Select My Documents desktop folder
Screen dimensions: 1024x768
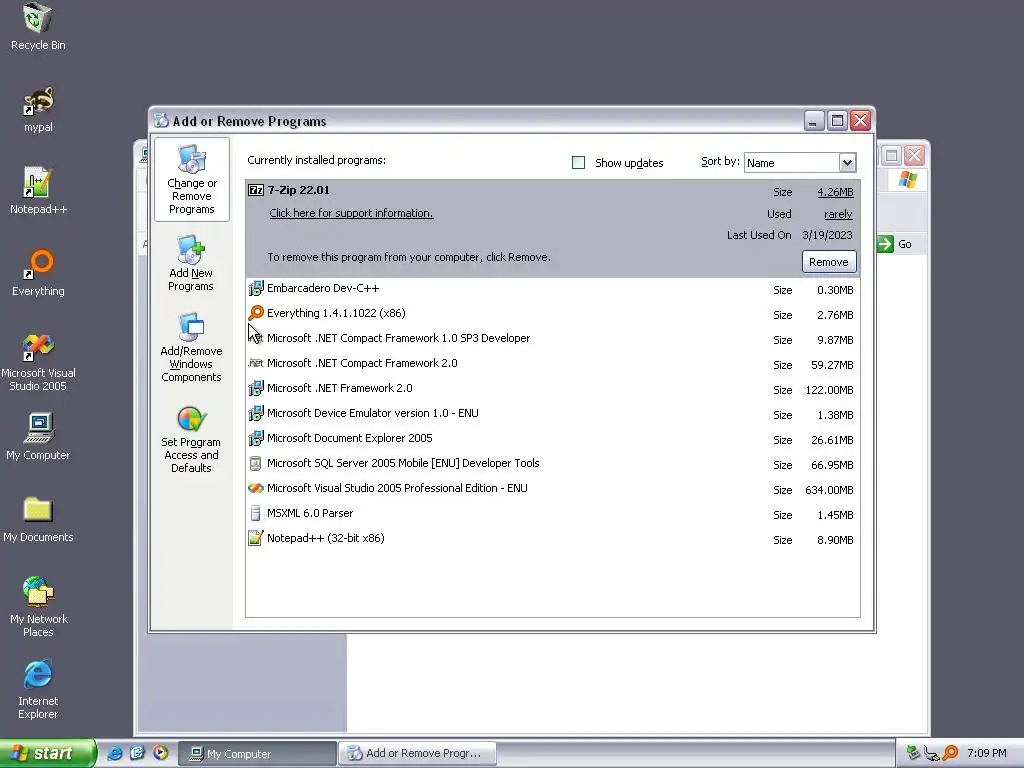[x=38, y=519]
